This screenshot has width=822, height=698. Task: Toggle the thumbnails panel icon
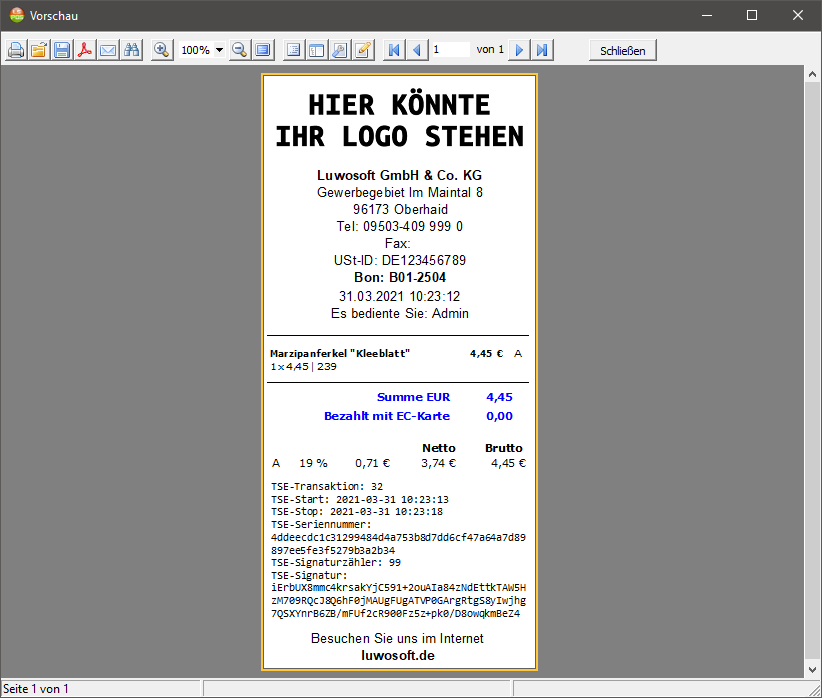click(317, 50)
